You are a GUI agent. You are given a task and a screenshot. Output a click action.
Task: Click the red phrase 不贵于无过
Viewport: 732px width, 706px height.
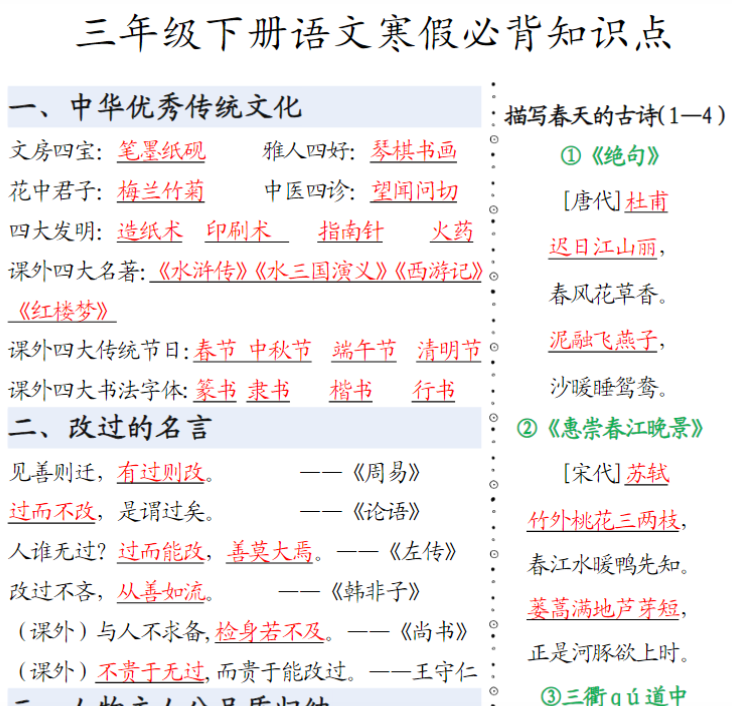point(151,672)
